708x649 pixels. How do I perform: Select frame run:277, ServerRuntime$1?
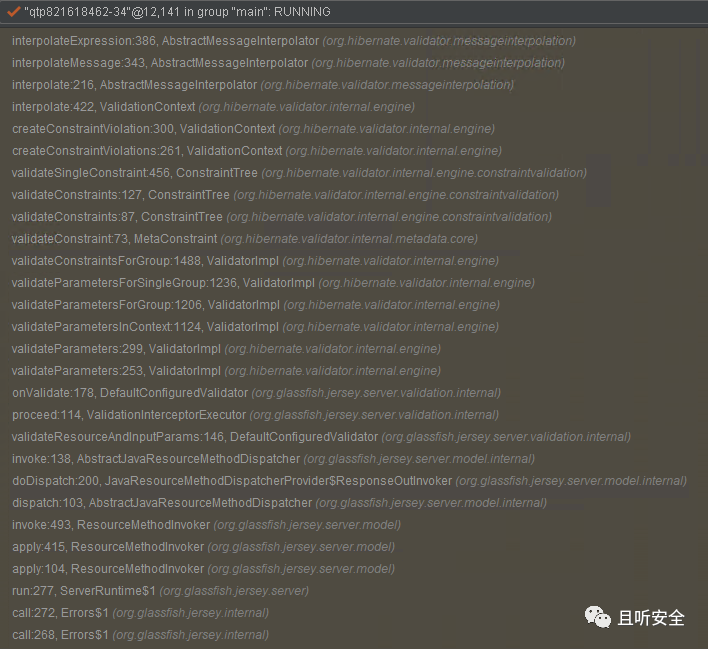click(x=161, y=591)
